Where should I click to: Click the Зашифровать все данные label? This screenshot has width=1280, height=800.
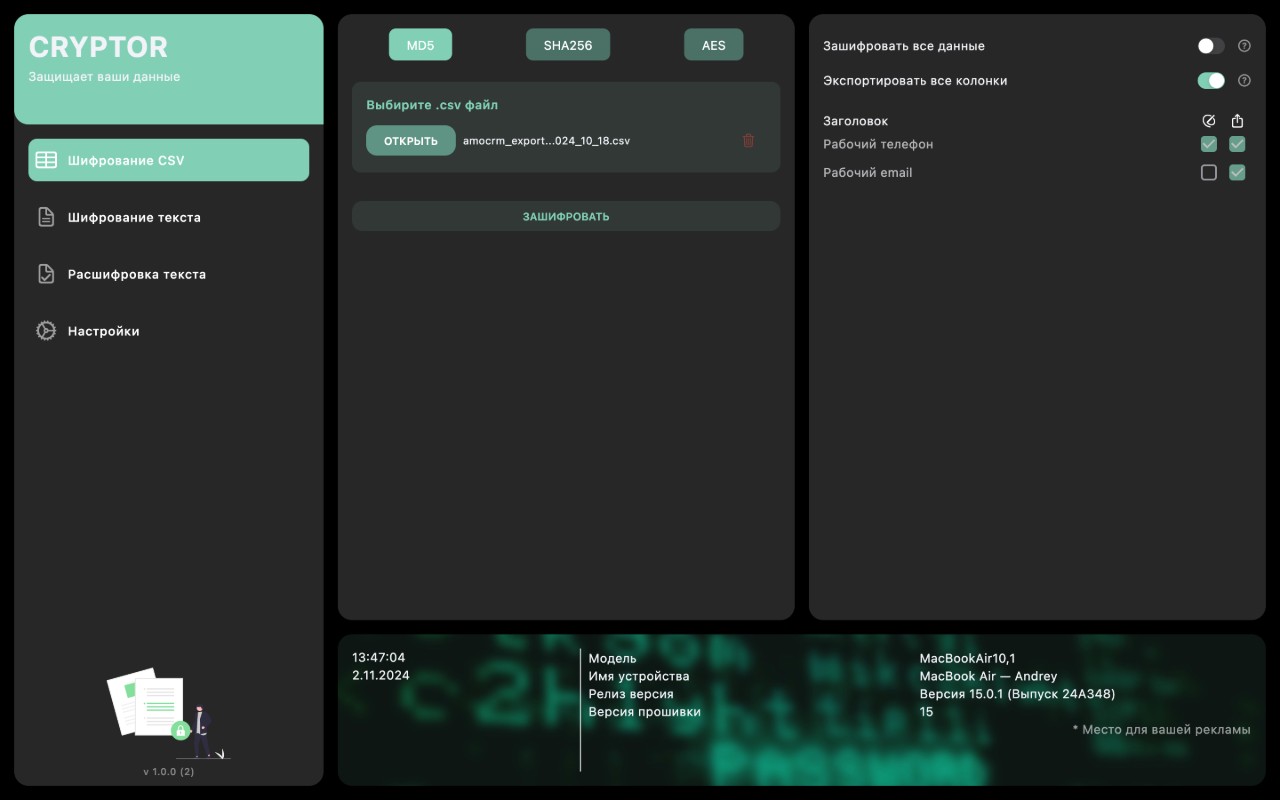click(904, 46)
